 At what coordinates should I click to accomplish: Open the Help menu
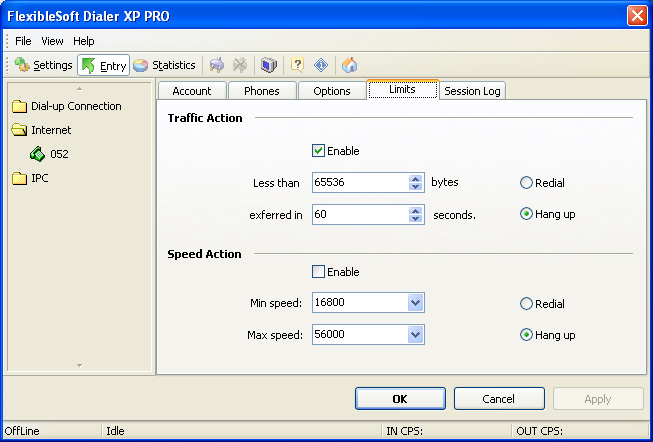pyautogui.click(x=84, y=41)
